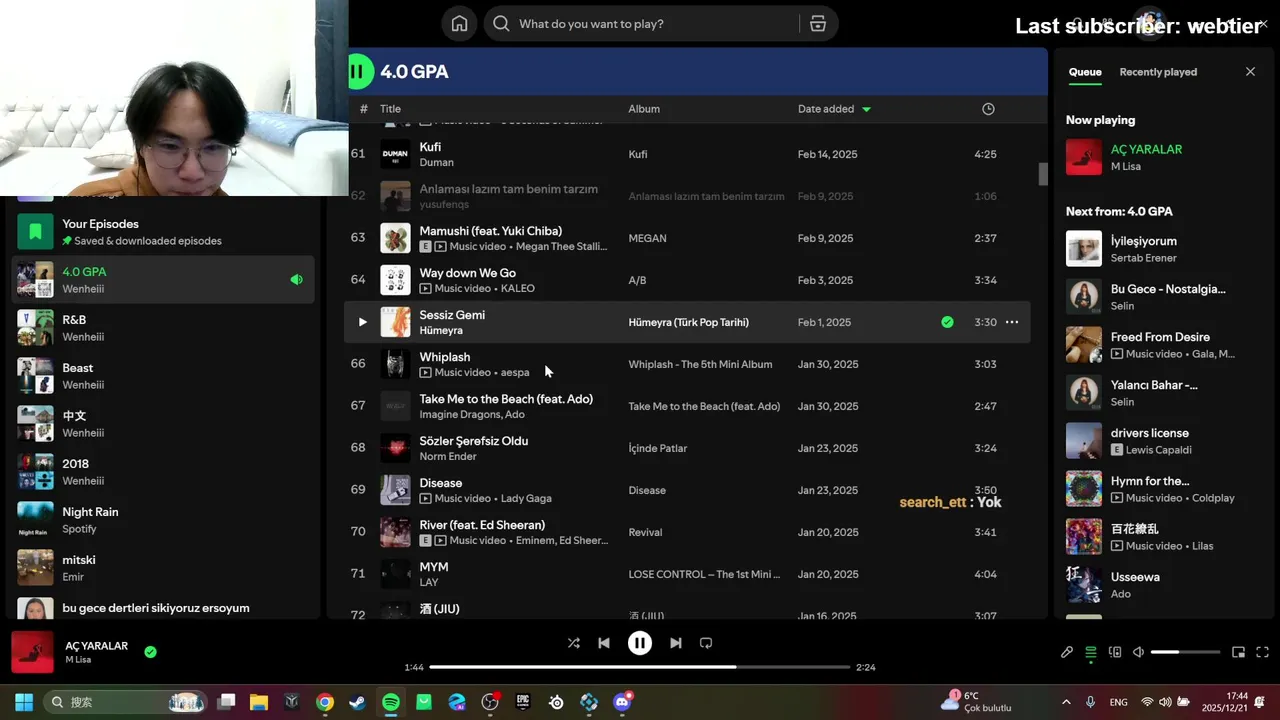This screenshot has height=720, width=1280.
Task: Open the Night Rain playlist
Action: [x=163, y=520]
